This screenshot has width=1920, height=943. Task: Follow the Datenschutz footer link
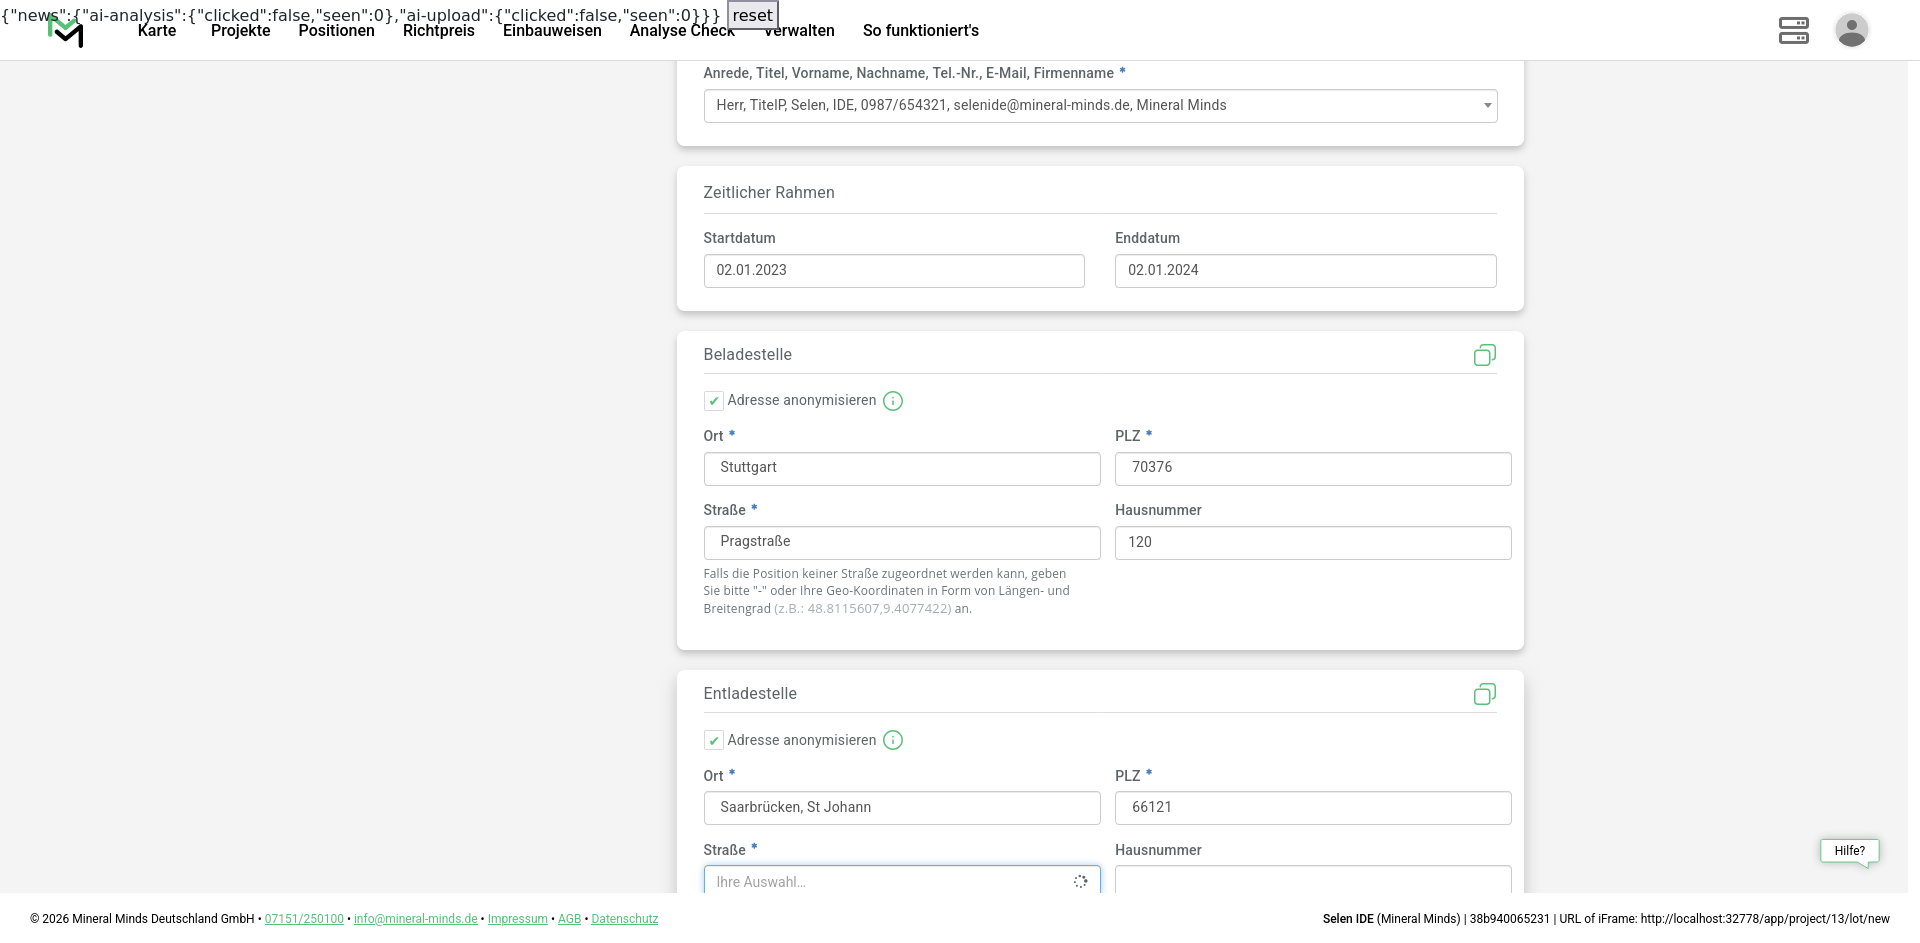[624, 919]
